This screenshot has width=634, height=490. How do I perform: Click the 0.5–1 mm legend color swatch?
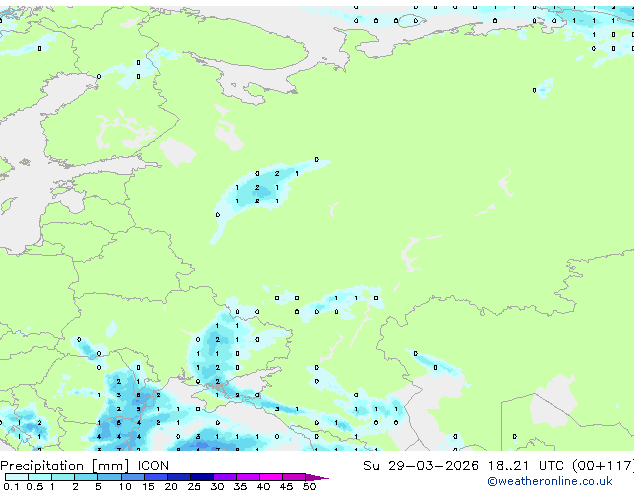(x=40, y=477)
